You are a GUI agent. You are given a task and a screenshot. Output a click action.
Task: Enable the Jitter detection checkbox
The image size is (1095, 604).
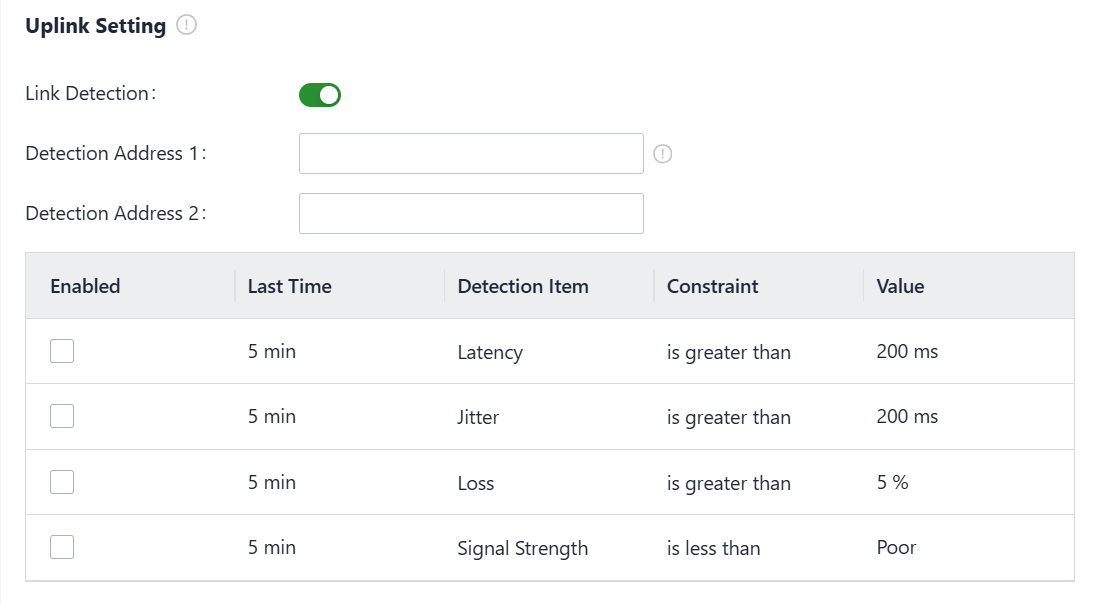[62, 416]
